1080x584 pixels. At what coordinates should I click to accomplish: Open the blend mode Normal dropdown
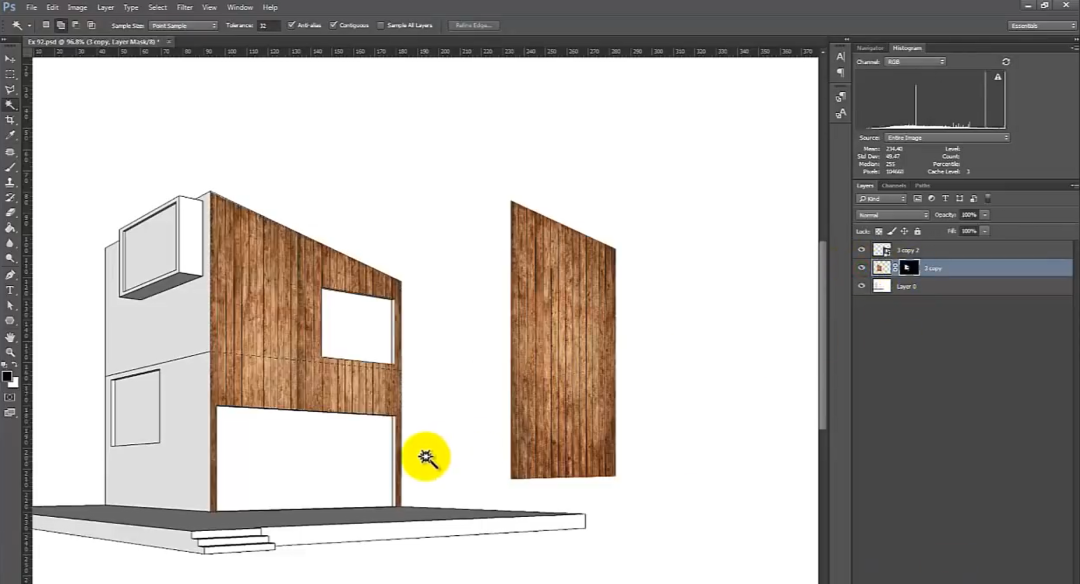tap(893, 215)
